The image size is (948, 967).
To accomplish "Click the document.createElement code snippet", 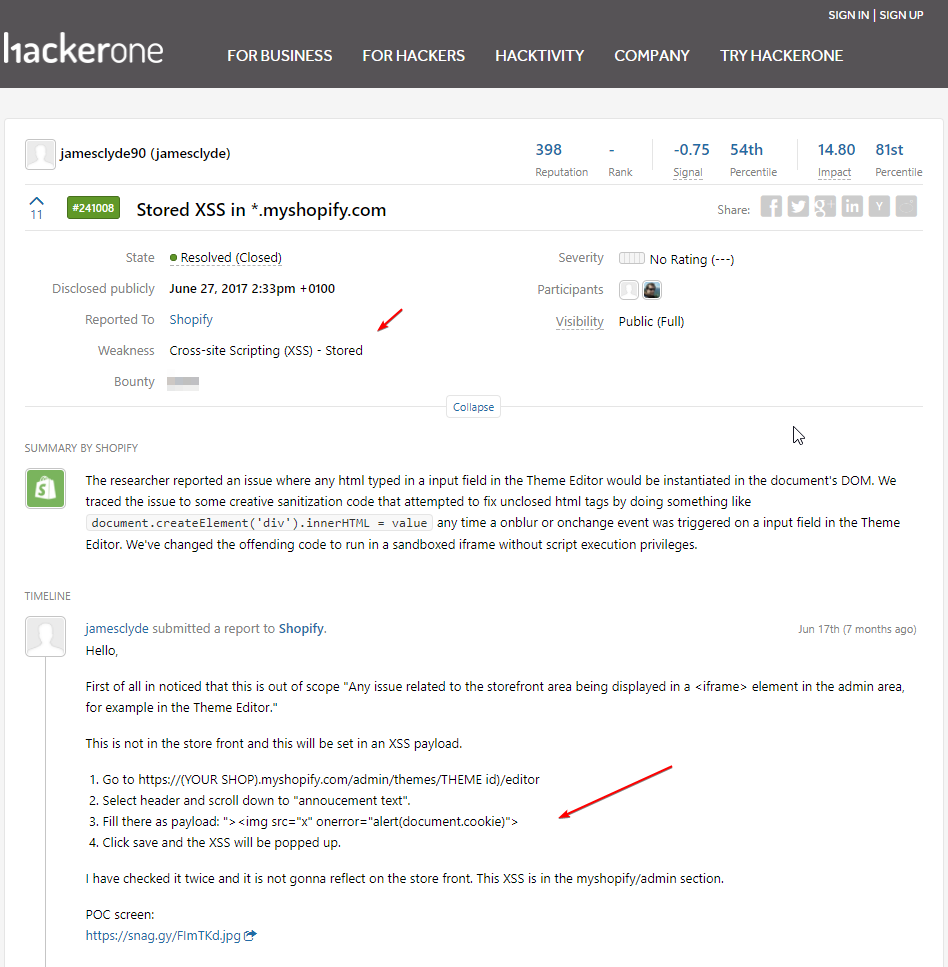I will pos(259,523).
